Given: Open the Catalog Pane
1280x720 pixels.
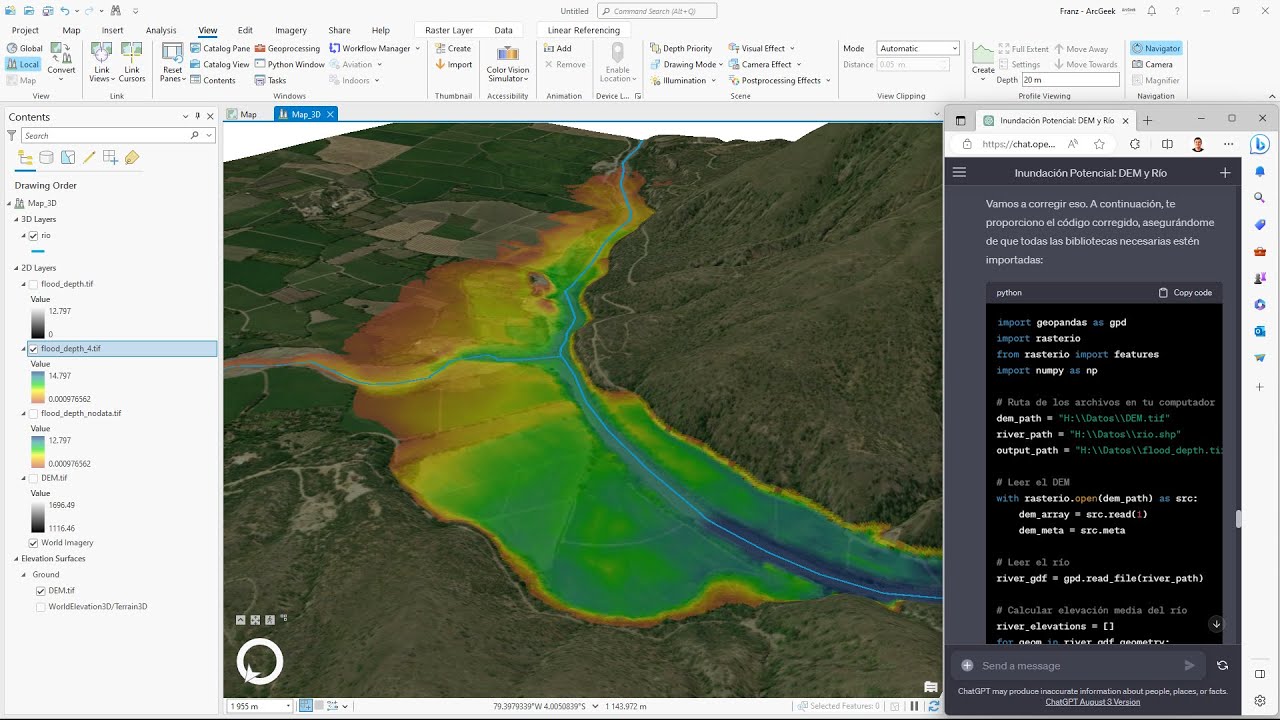Looking at the screenshot, I should point(220,48).
